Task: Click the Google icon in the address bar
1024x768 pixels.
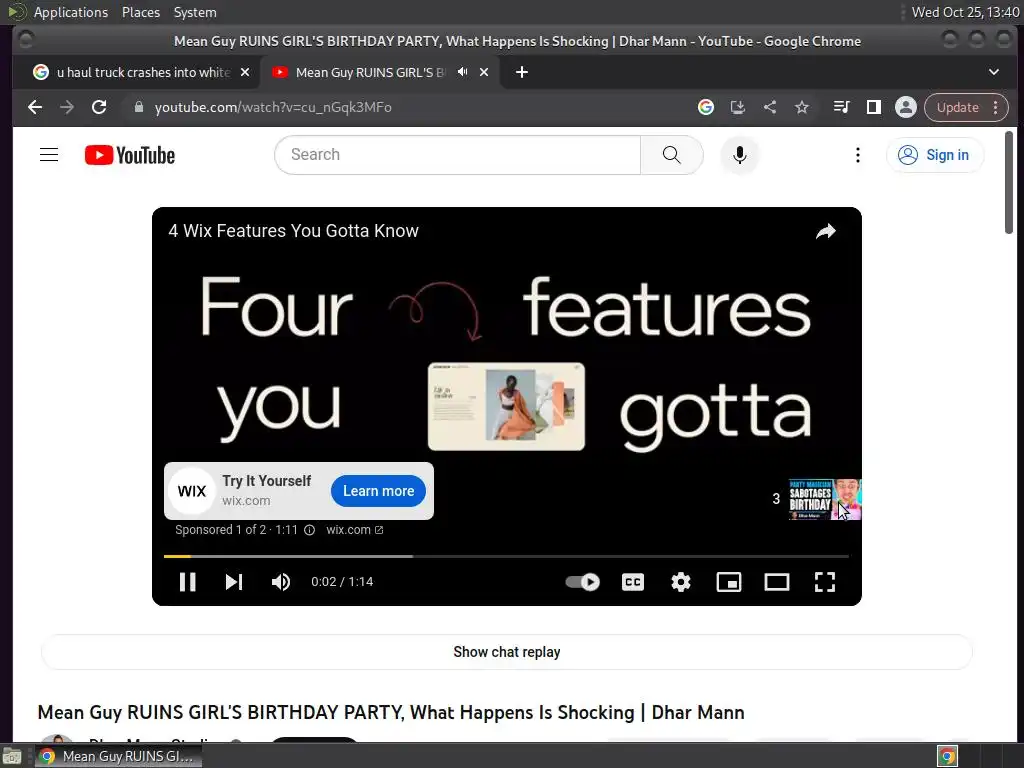Action: [x=706, y=107]
